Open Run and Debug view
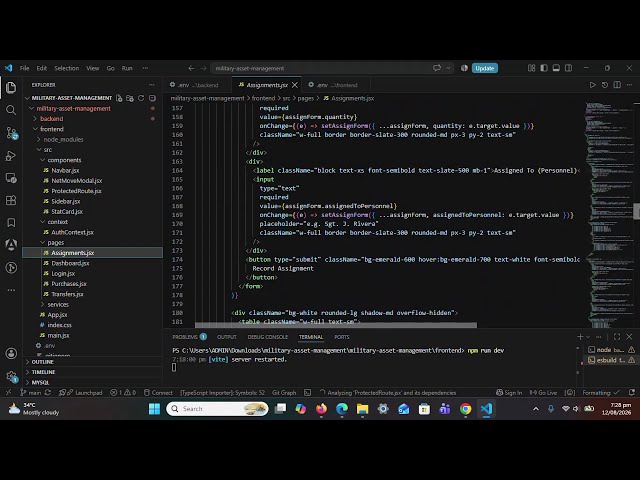The image size is (640, 480). click(11, 156)
